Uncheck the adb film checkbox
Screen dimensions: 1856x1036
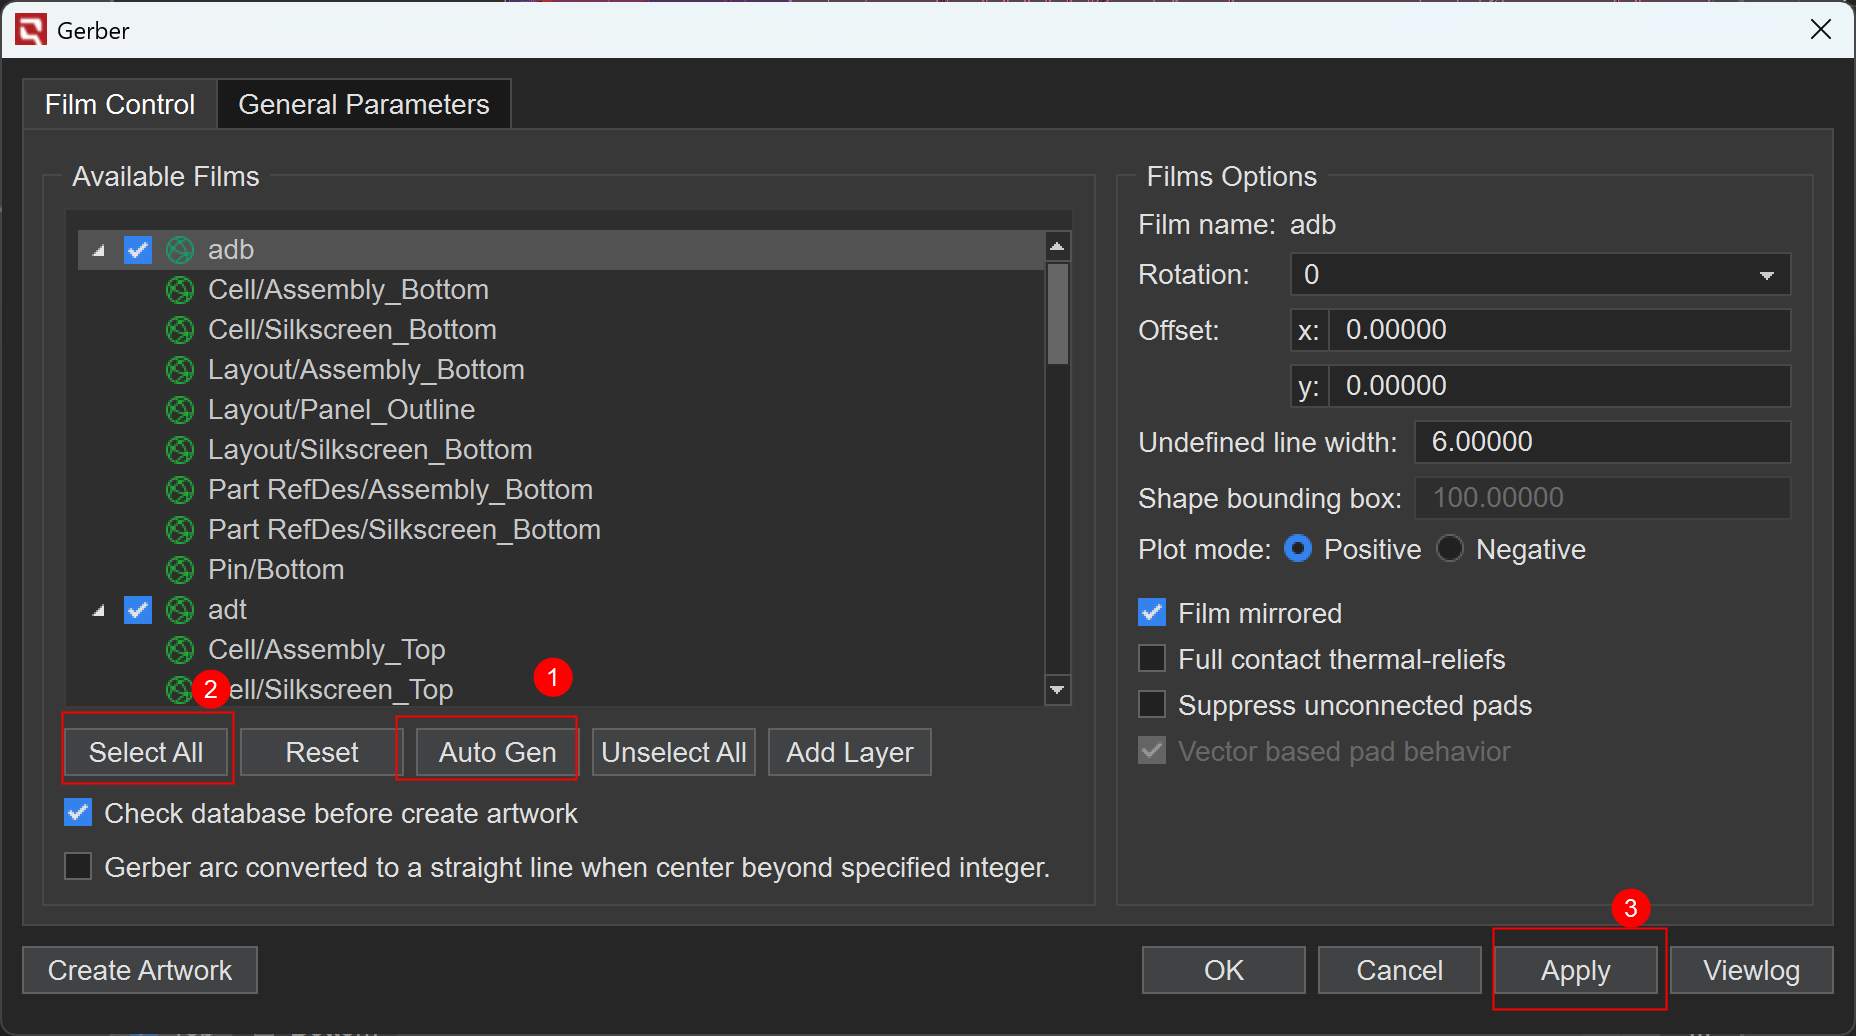(138, 250)
